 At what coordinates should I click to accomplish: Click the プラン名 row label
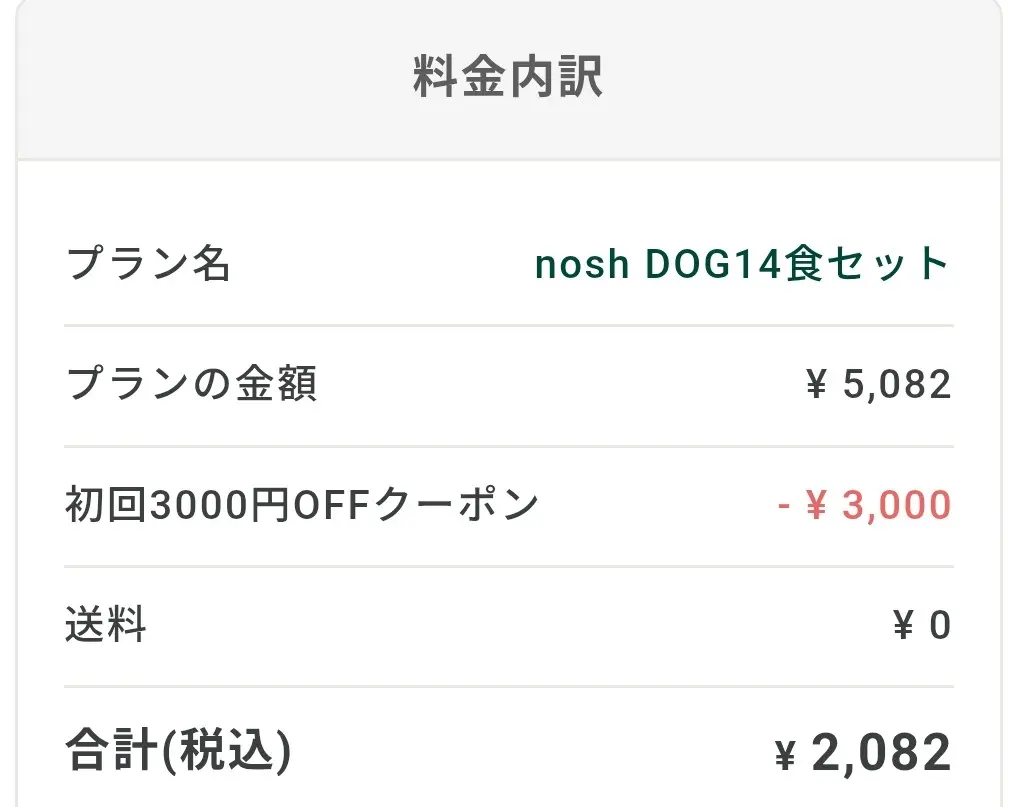(x=148, y=265)
